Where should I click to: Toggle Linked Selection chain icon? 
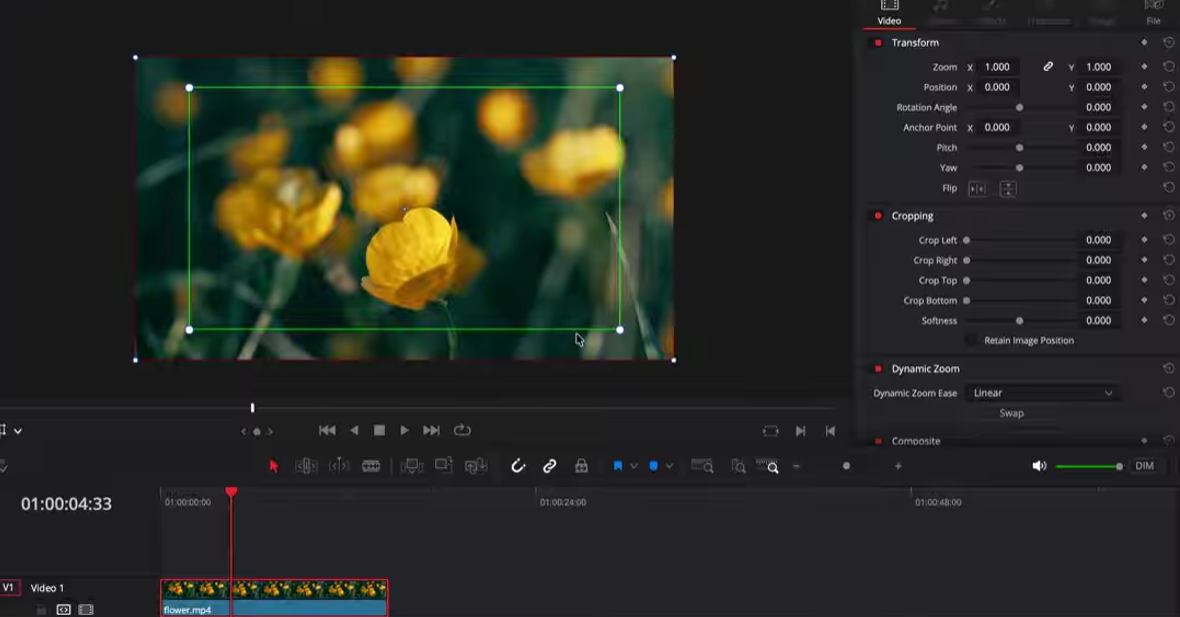[x=550, y=466]
